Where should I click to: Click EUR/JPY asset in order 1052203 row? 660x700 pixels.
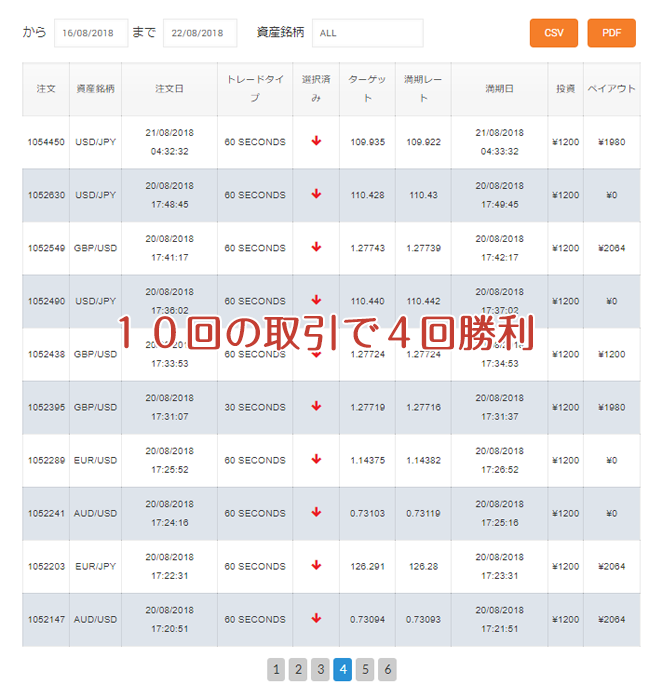point(95,566)
